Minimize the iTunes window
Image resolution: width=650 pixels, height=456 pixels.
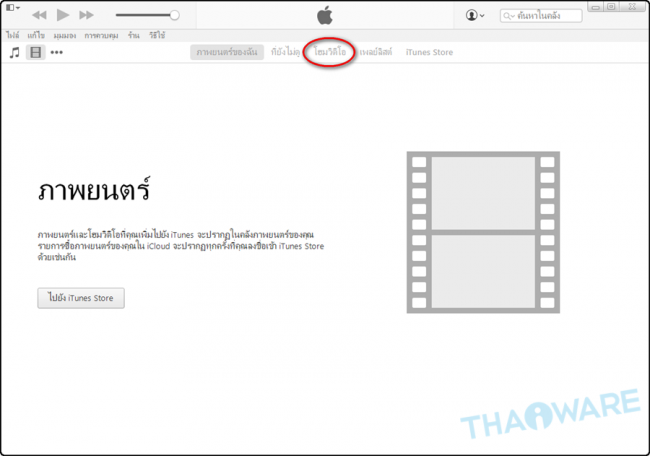596,7
